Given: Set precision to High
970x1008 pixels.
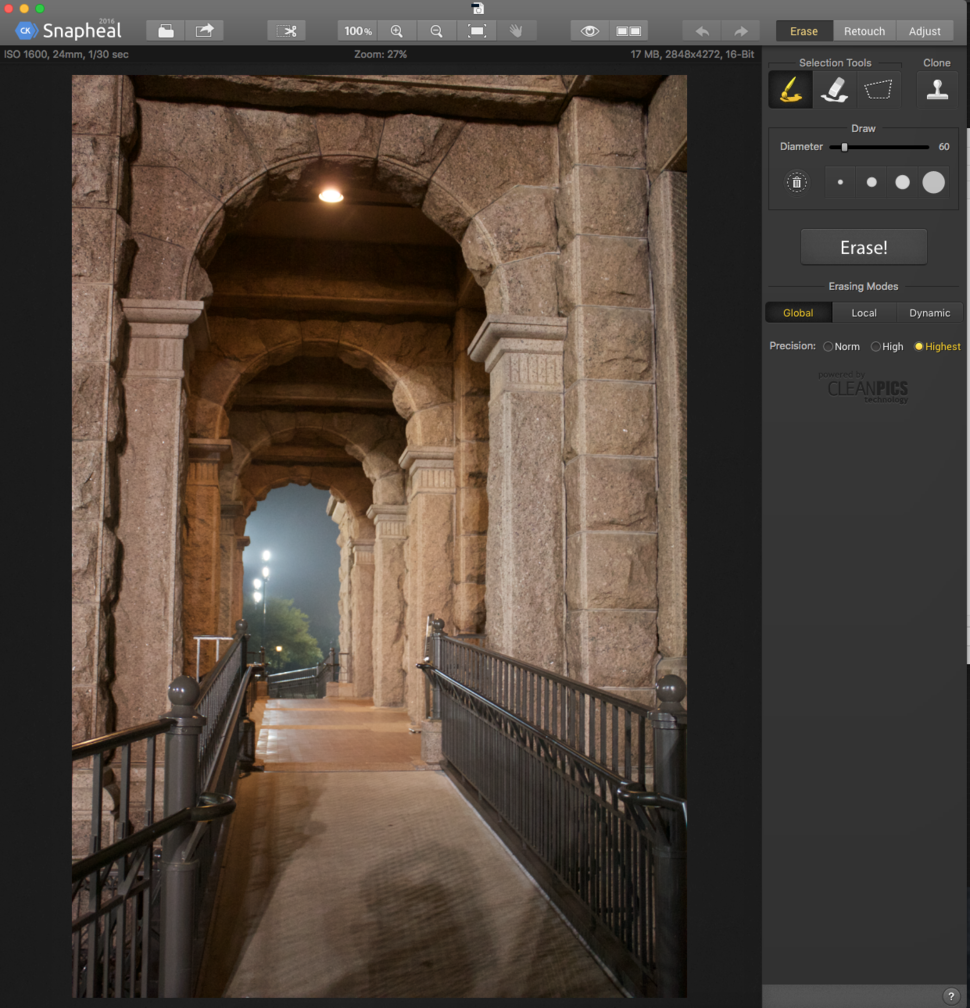Looking at the screenshot, I should [x=887, y=346].
